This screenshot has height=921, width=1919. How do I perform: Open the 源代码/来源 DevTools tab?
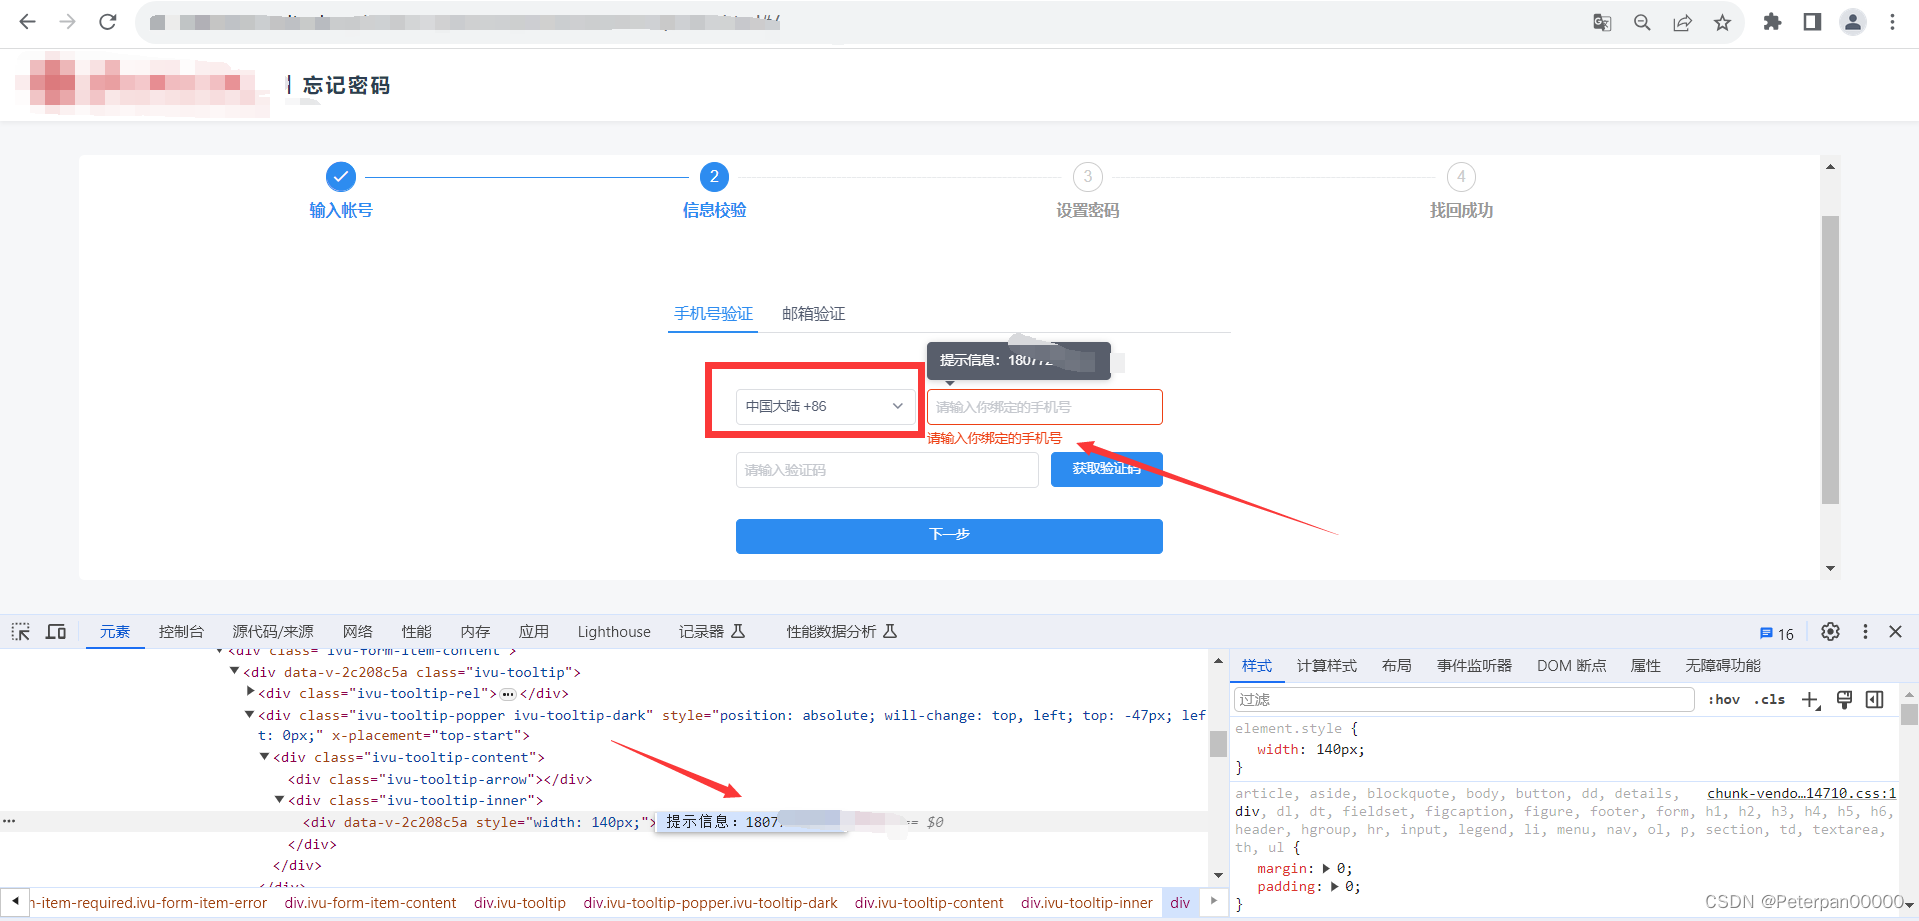pyautogui.click(x=273, y=632)
